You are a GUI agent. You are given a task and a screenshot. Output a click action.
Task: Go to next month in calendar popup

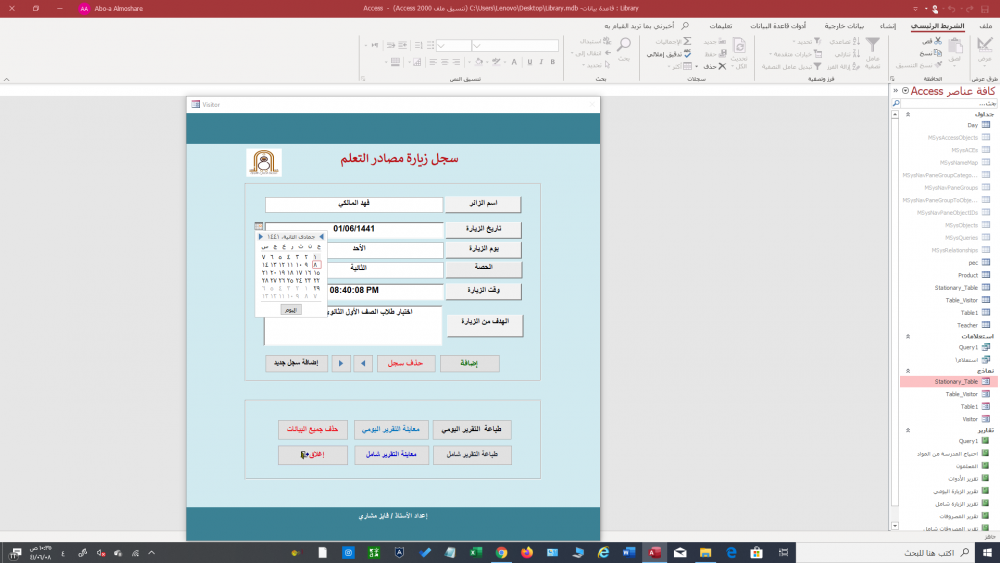pyautogui.click(x=260, y=237)
